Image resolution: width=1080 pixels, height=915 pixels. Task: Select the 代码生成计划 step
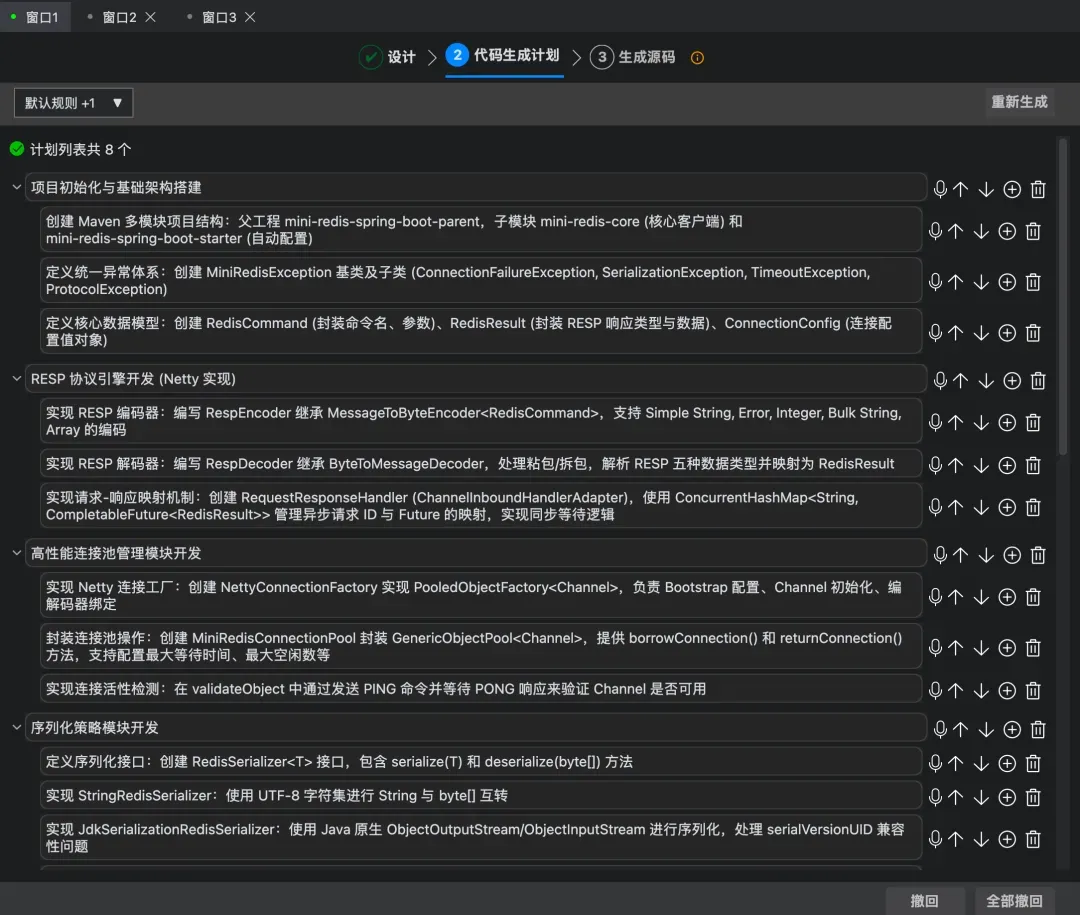point(503,56)
